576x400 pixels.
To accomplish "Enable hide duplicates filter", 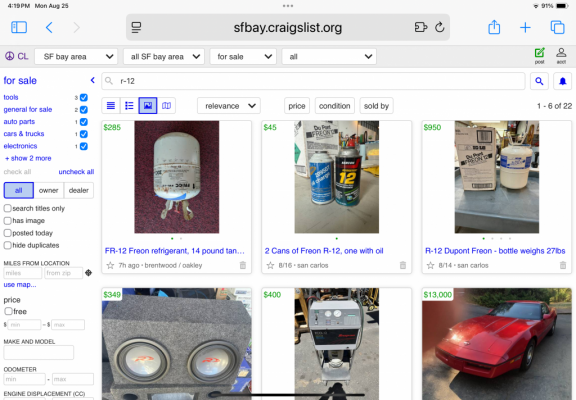I will [x=7, y=245].
